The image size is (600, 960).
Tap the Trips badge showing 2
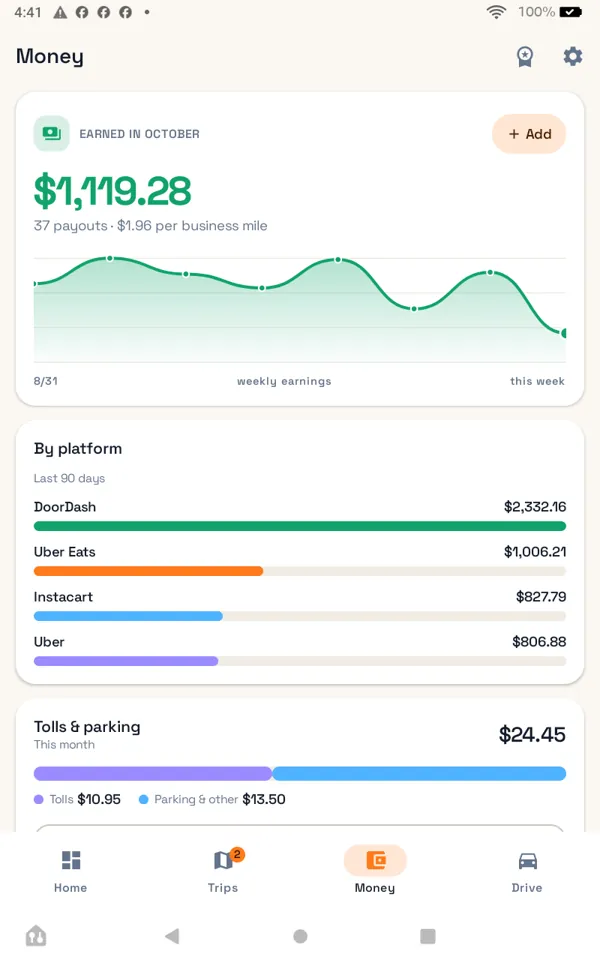(237, 854)
